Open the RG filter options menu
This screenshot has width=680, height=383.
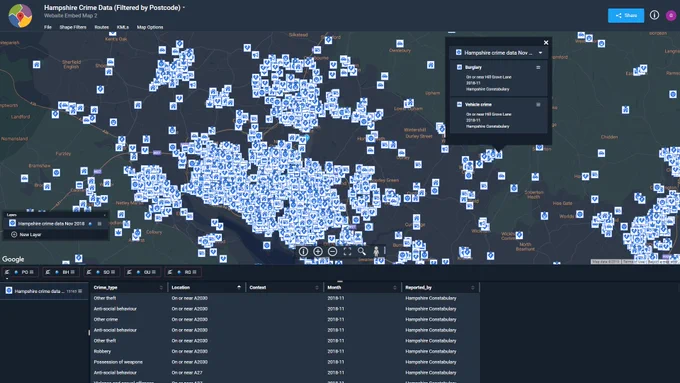point(194,272)
